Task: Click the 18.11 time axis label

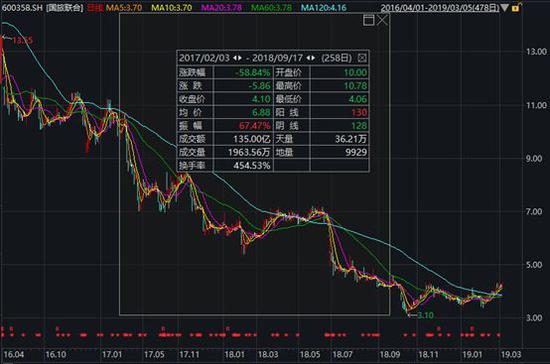Action: pyautogui.click(x=428, y=355)
